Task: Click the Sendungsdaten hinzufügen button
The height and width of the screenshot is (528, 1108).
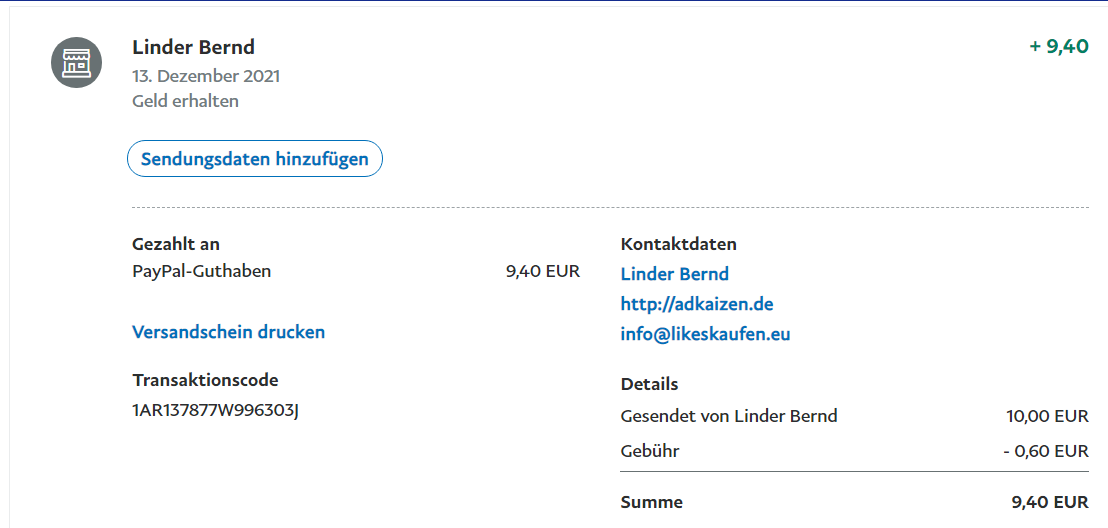Action: click(x=254, y=158)
